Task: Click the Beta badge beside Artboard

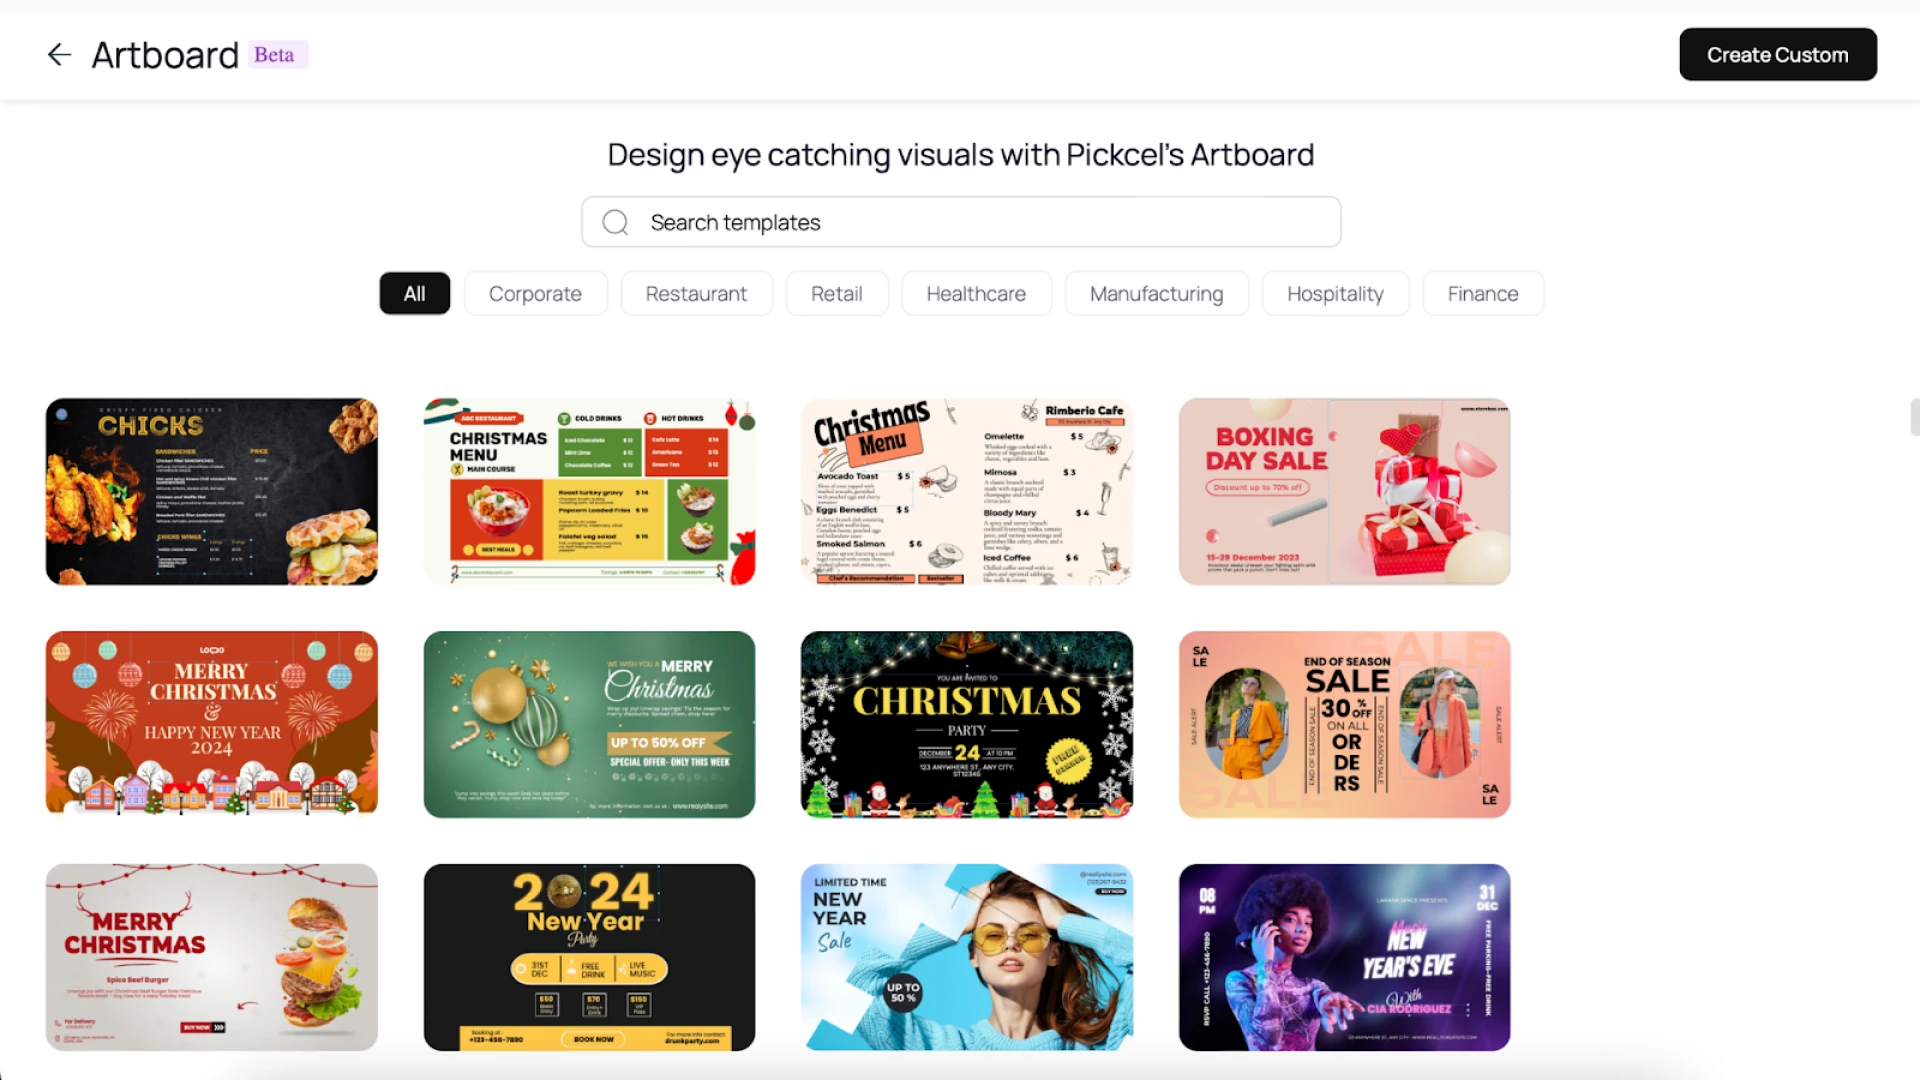Action: (x=275, y=55)
